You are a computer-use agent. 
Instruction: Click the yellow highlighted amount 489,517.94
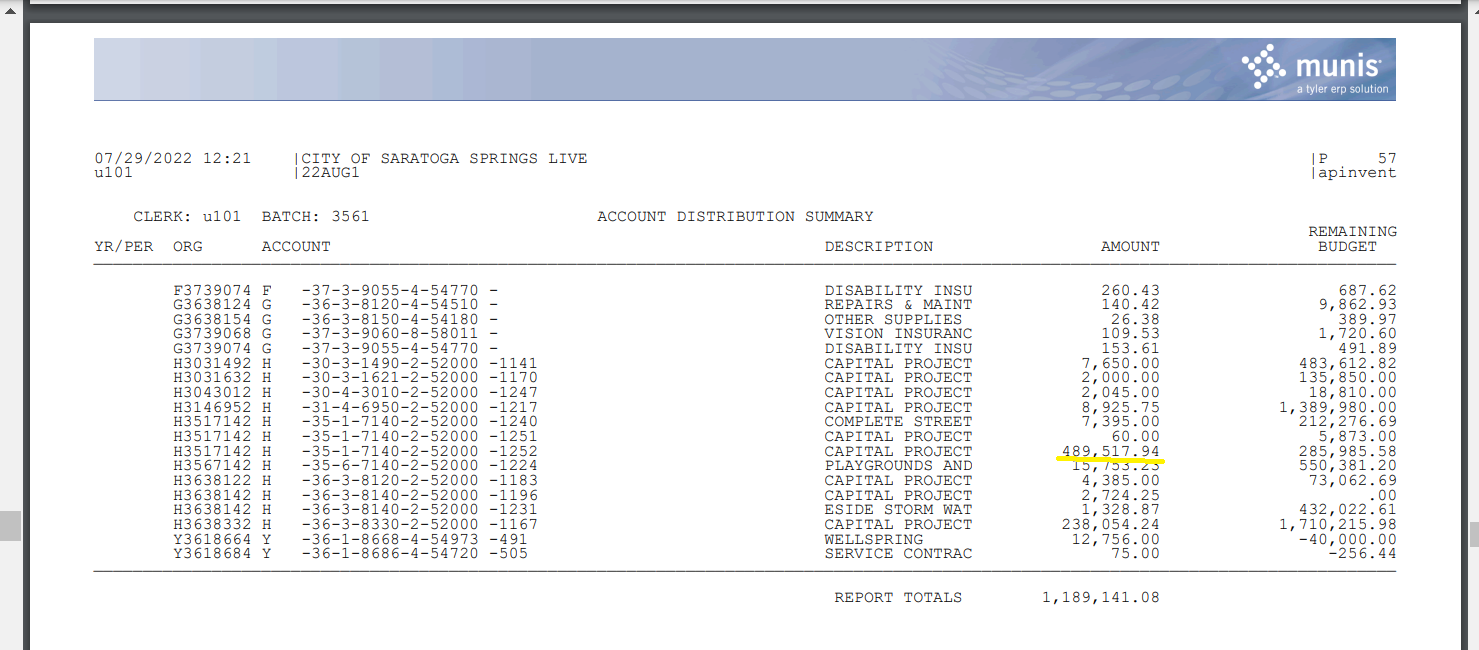pos(1110,451)
